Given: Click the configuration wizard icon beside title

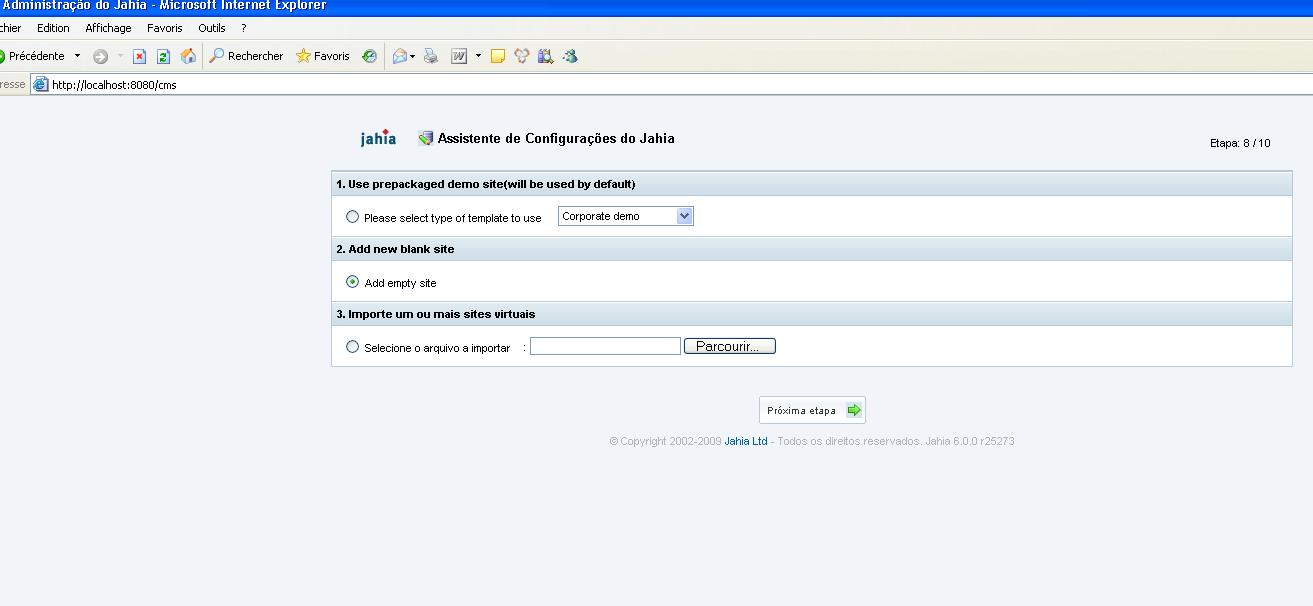Looking at the screenshot, I should [x=426, y=139].
